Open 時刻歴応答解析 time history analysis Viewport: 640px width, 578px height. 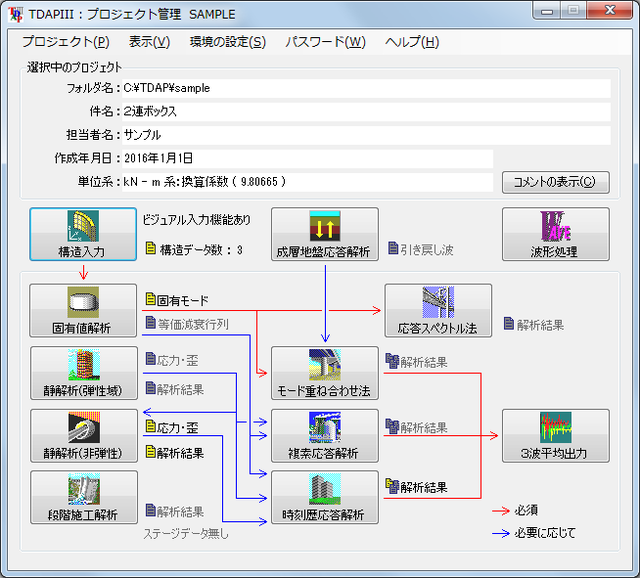(x=325, y=497)
